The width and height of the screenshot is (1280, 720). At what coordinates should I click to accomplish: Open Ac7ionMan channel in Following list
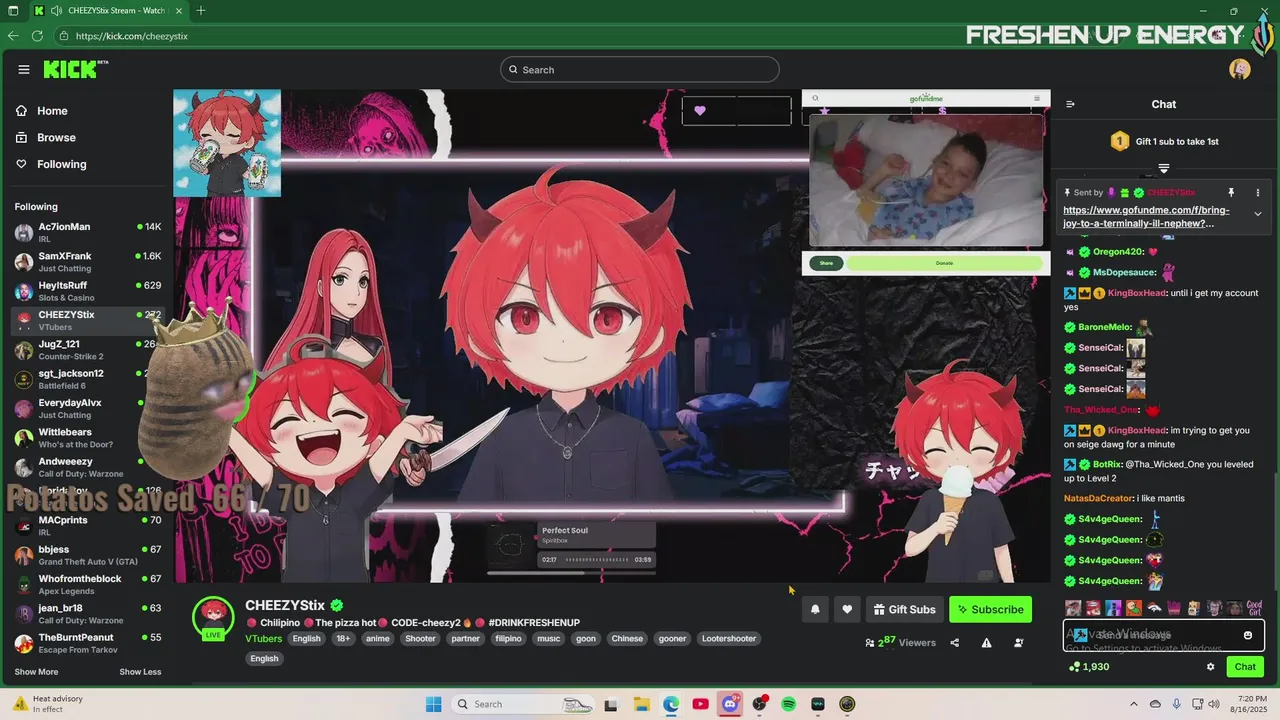(x=88, y=232)
